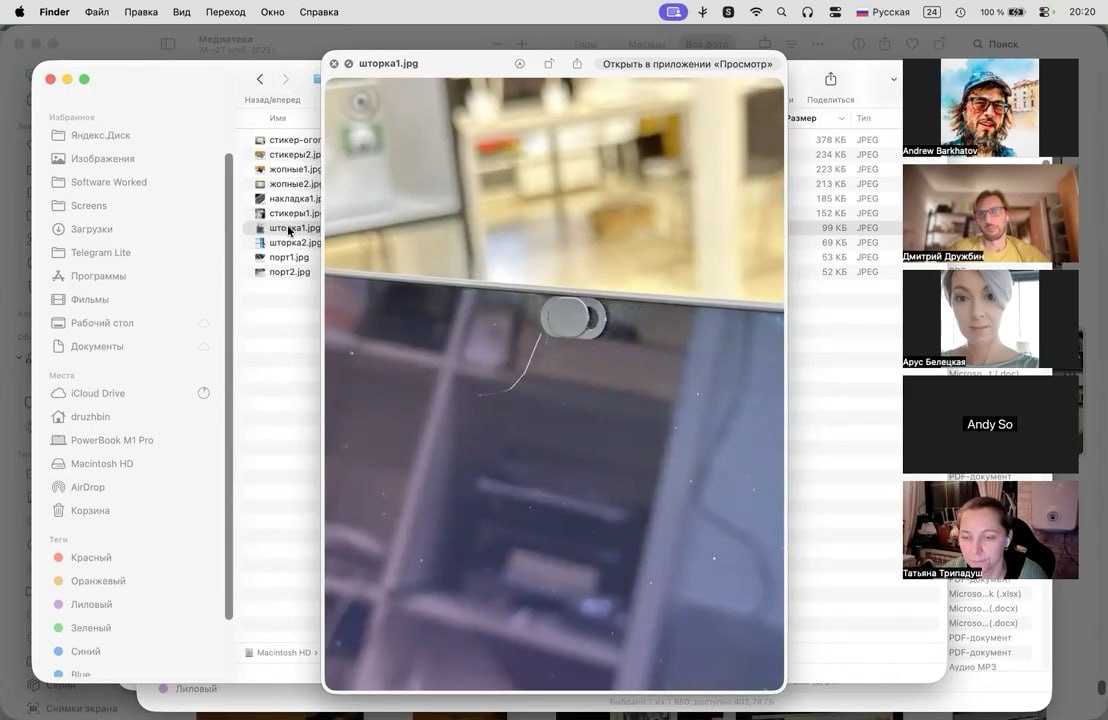Click the full-screen icon in Quick Look header
Image resolution: width=1108 pixels, height=720 pixels.
click(348, 64)
